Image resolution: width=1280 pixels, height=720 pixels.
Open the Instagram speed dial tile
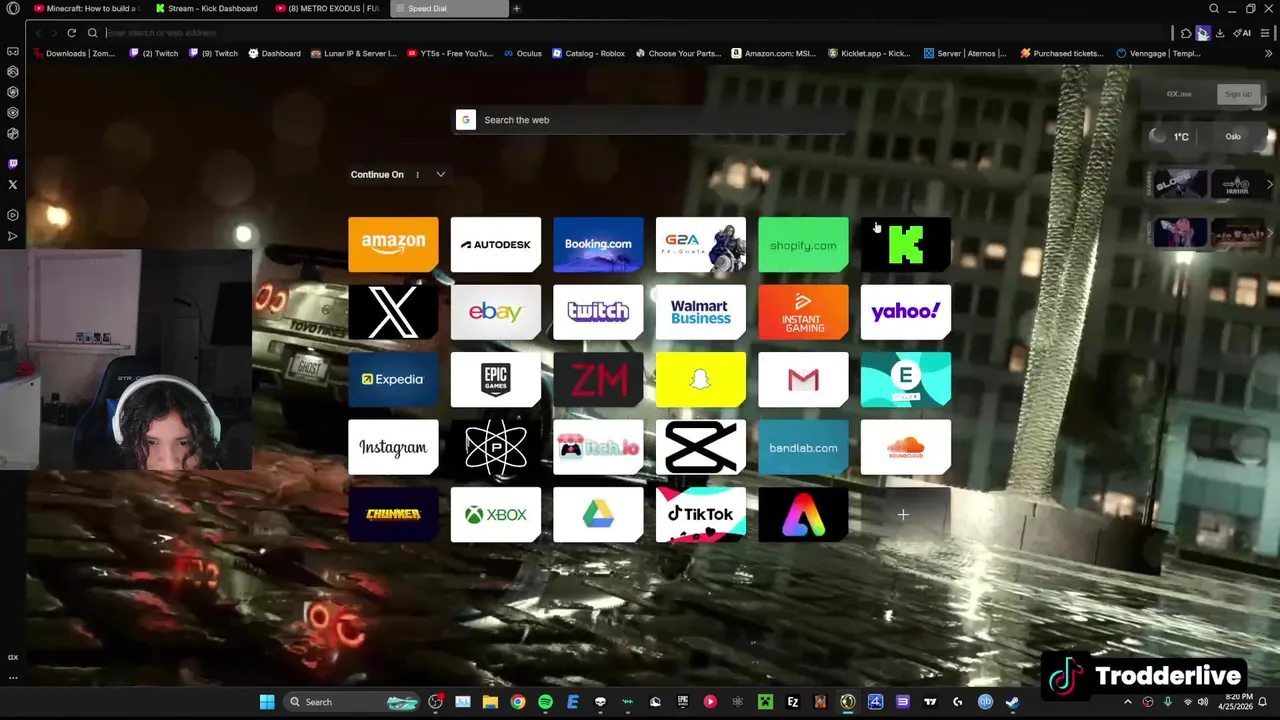tap(393, 447)
